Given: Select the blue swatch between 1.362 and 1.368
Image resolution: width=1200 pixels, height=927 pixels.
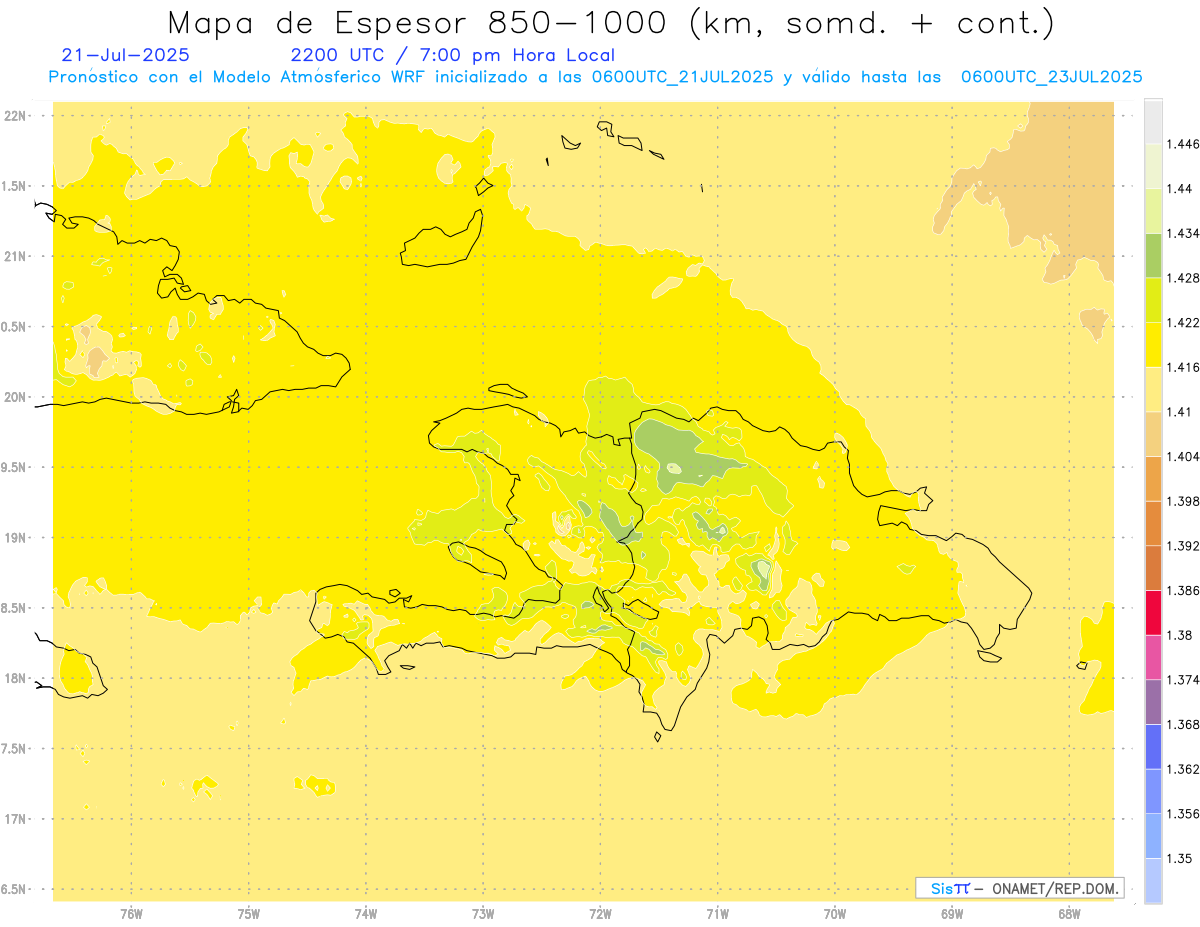Looking at the screenshot, I should tap(1153, 747).
